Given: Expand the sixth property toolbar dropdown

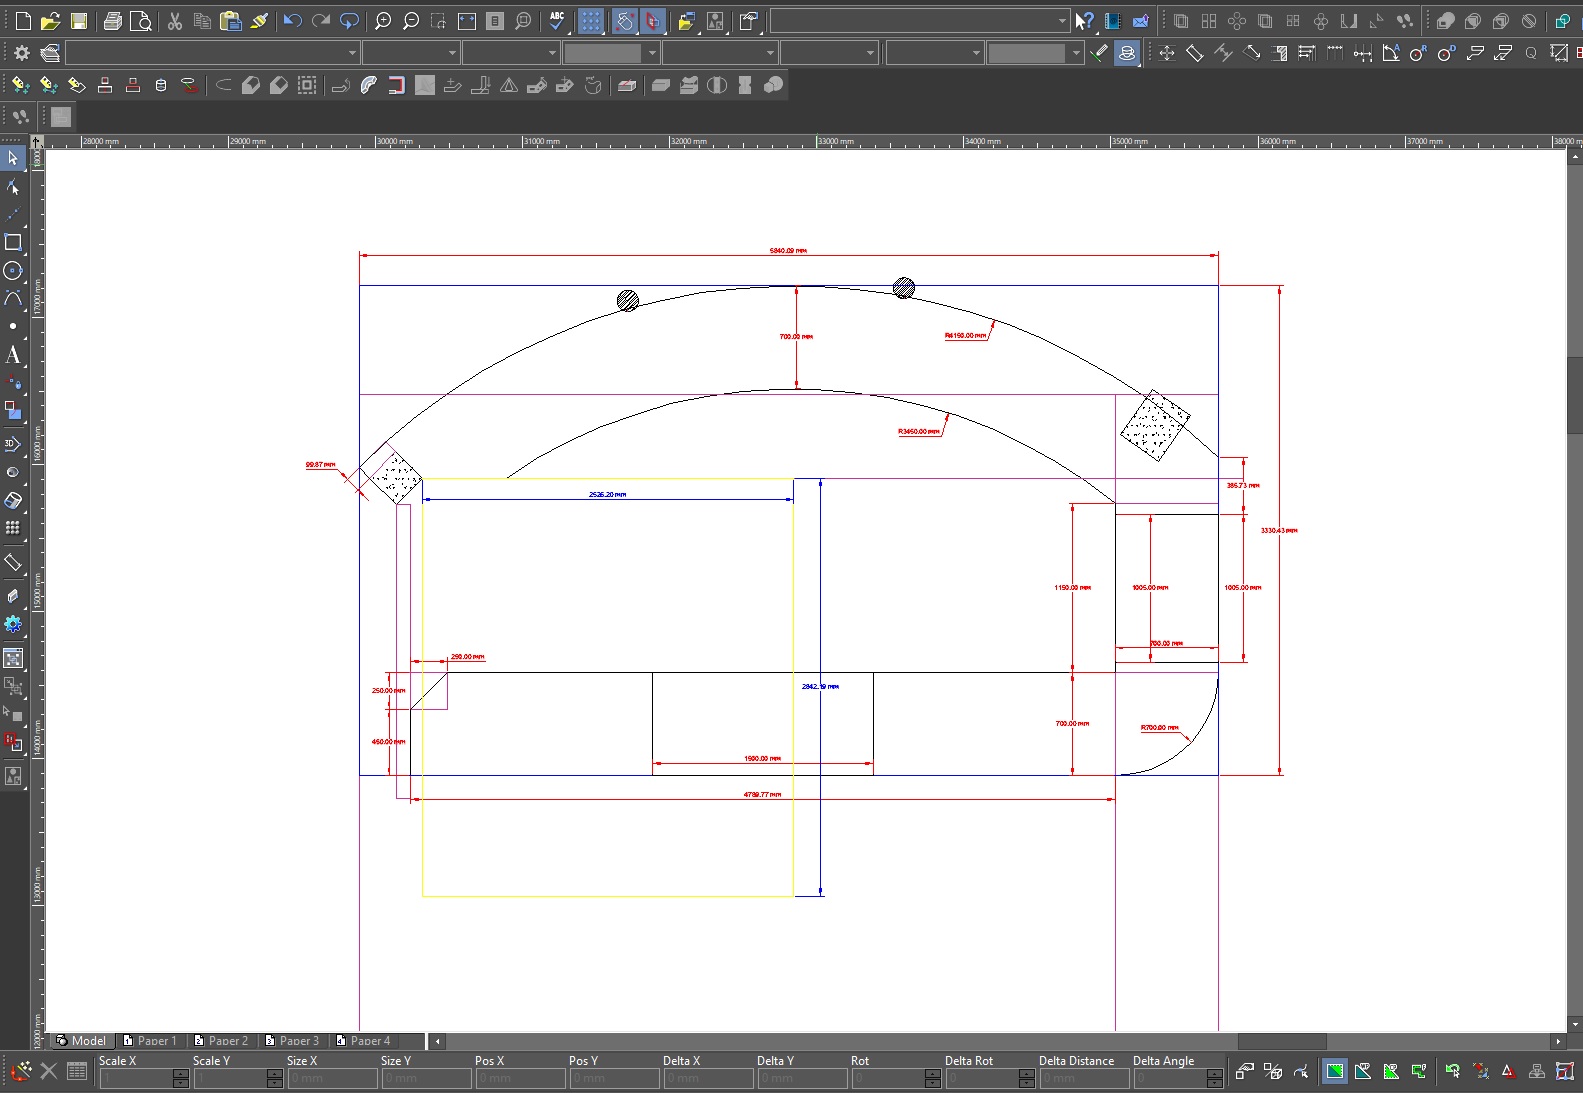Looking at the screenshot, I should (x=870, y=53).
